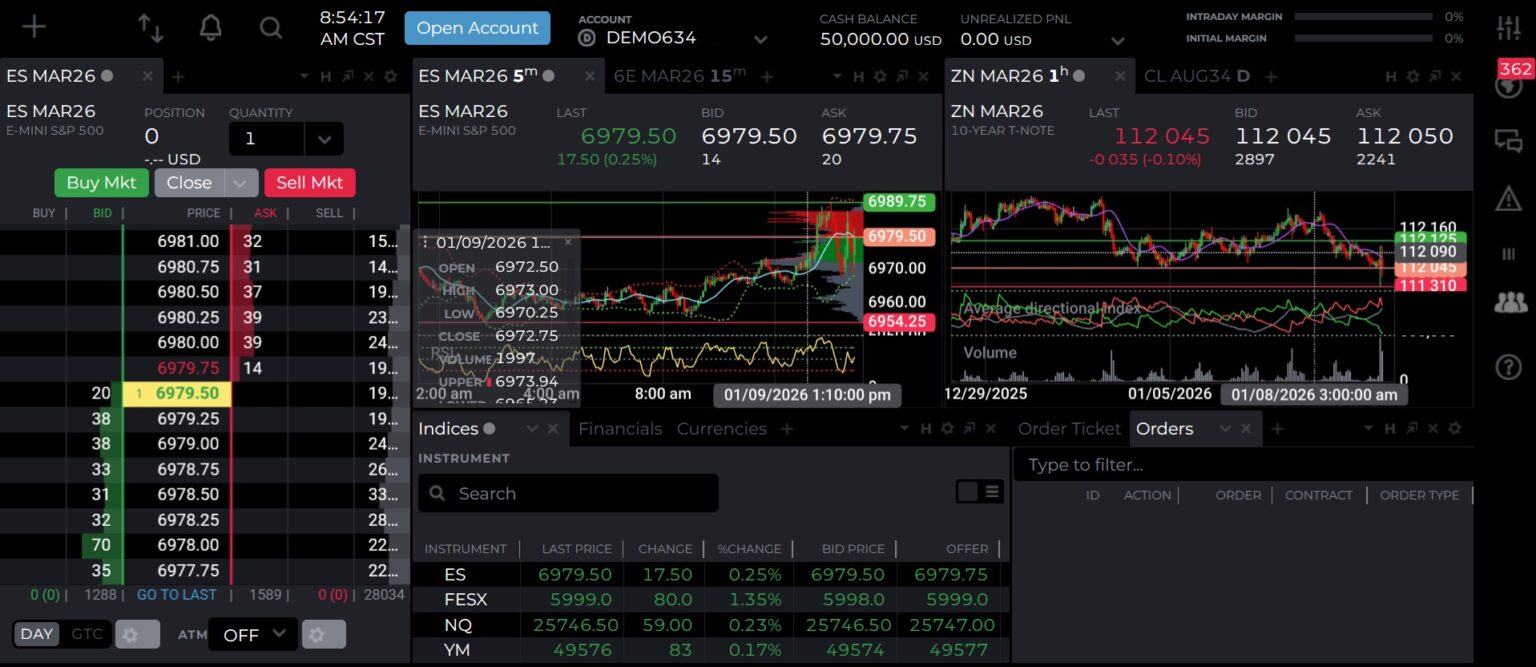1536x667 pixels.
Task: Switch to the Financials tab
Action: point(620,429)
